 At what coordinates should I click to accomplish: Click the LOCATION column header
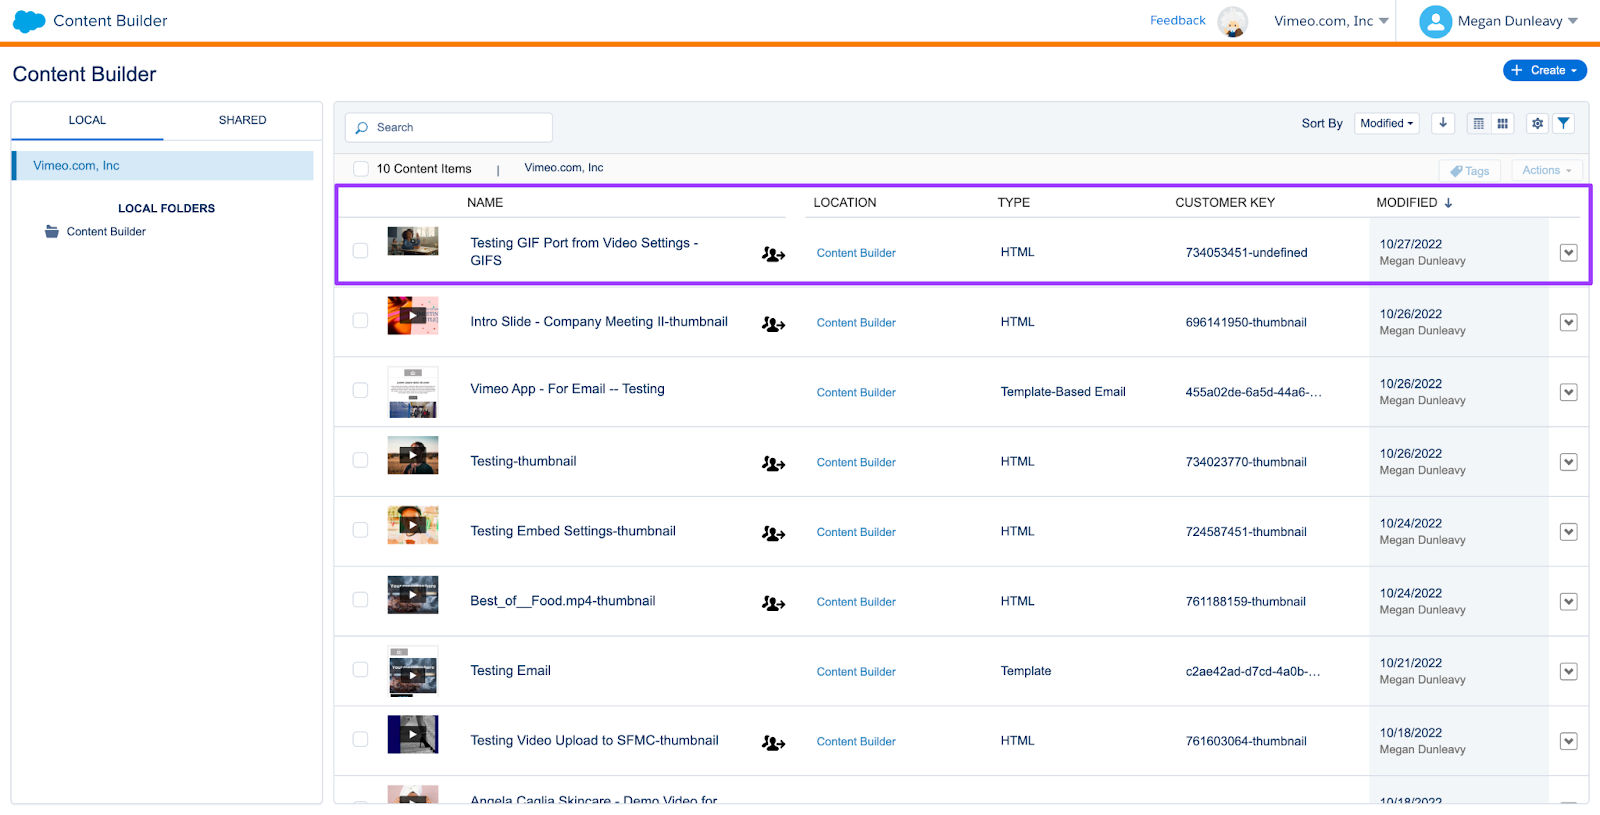845,203
